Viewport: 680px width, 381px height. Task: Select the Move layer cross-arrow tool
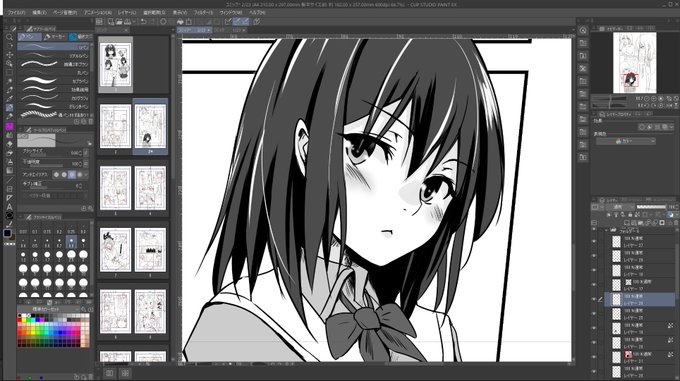[9, 55]
